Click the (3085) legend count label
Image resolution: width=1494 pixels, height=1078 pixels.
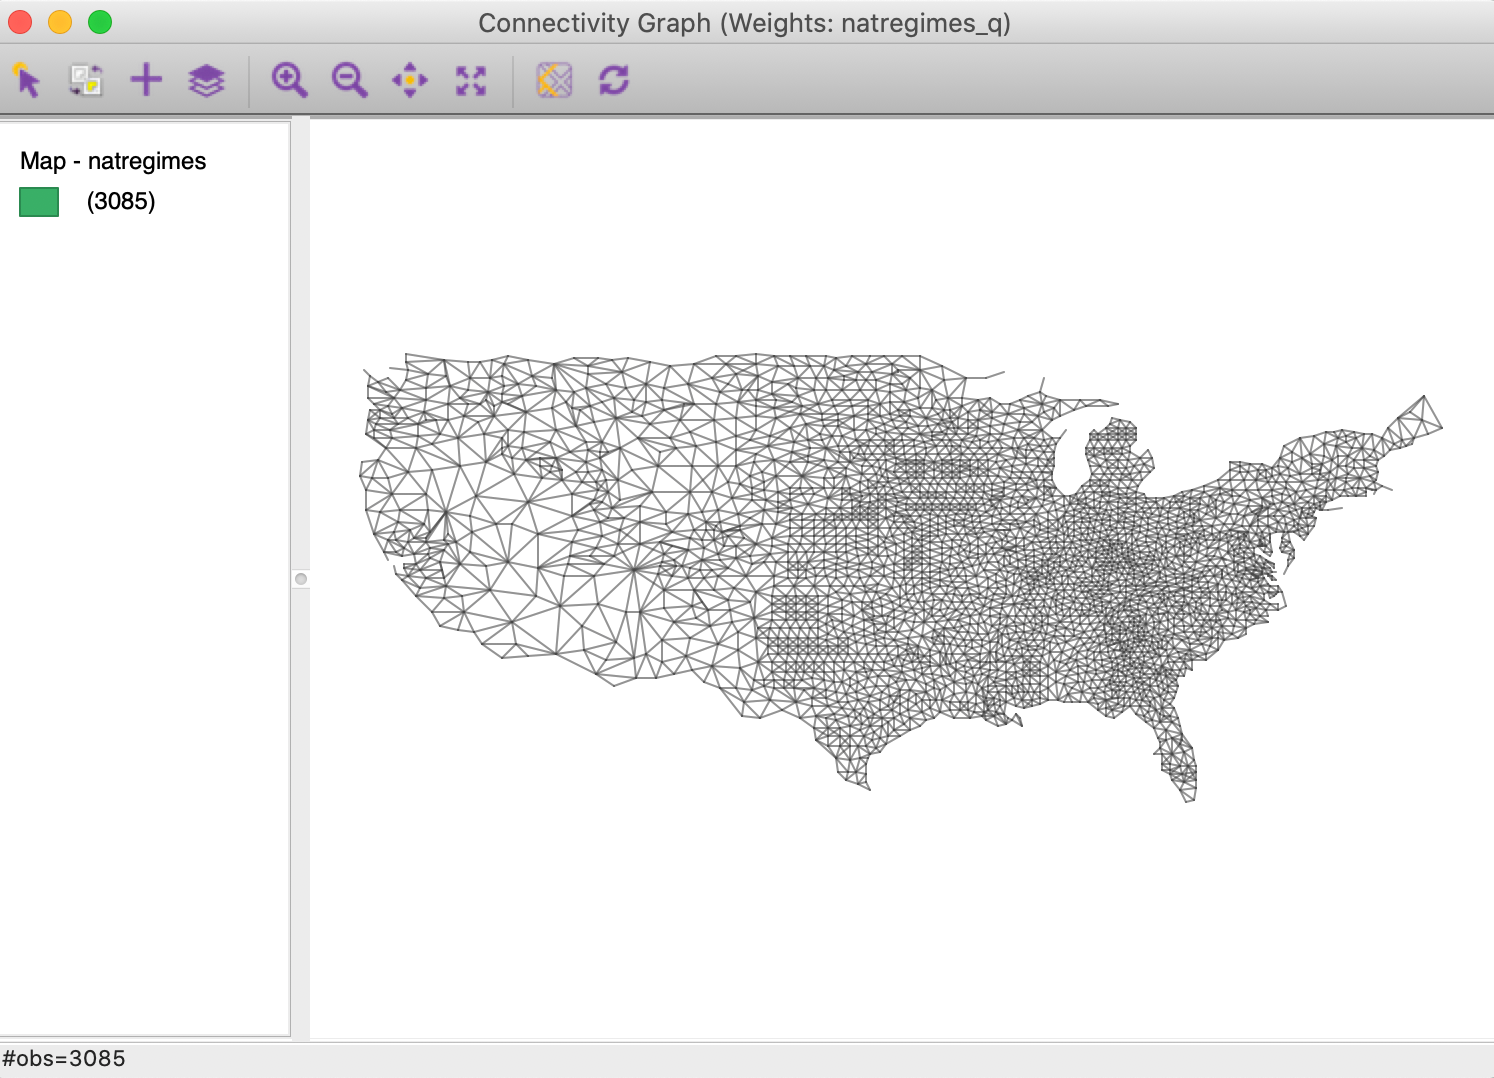pos(121,201)
